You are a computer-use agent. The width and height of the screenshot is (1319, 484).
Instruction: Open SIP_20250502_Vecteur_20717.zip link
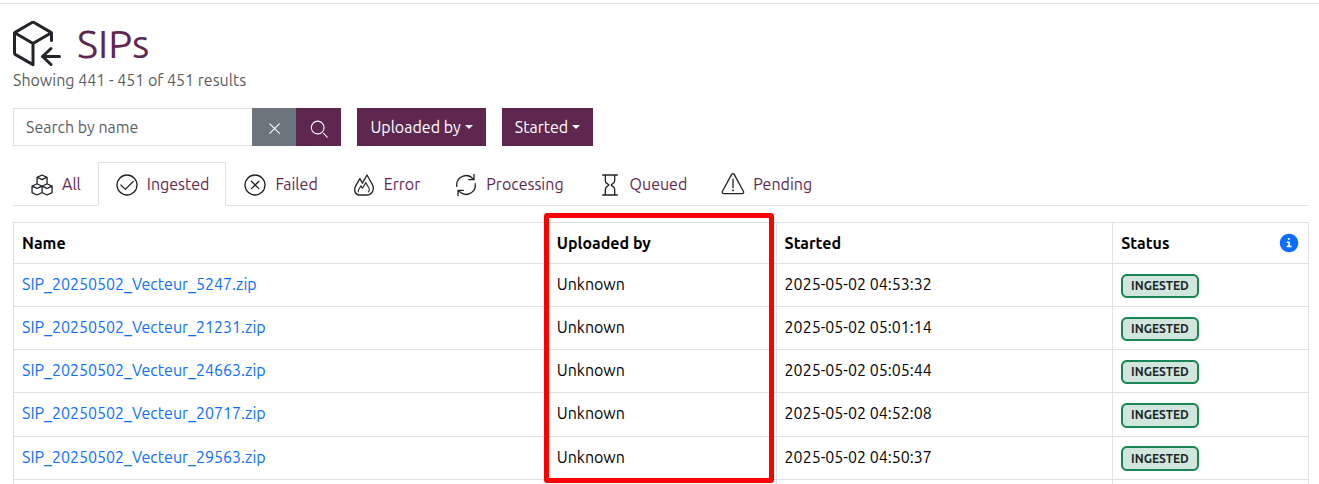[144, 413]
